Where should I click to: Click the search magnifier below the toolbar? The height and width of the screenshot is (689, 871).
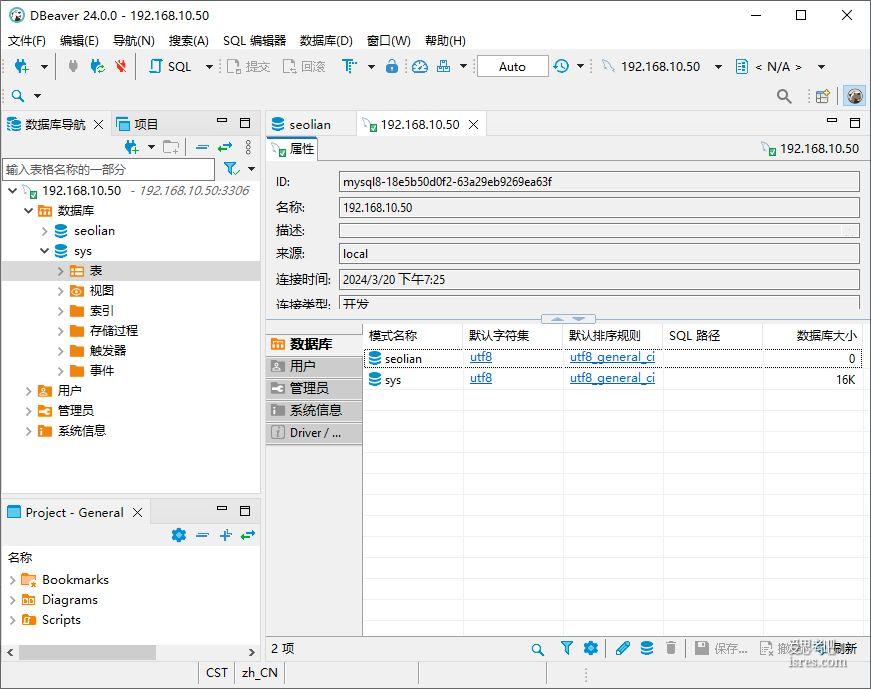tap(18, 96)
